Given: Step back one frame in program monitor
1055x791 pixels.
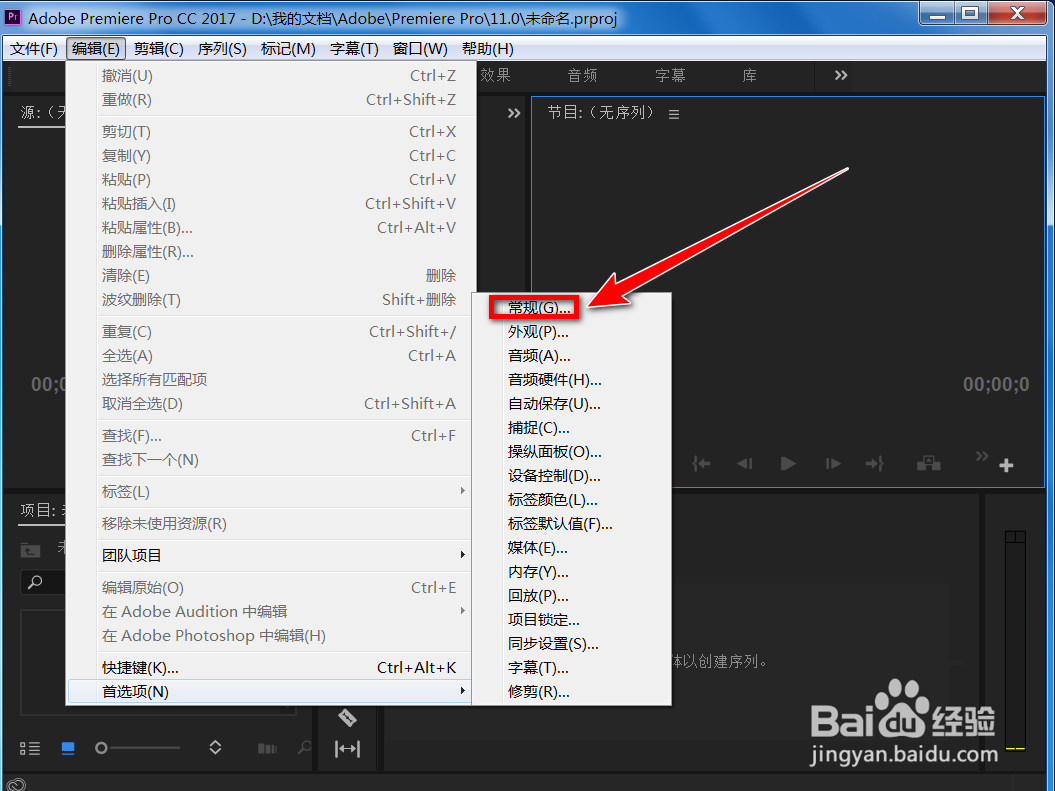Looking at the screenshot, I should click(744, 463).
